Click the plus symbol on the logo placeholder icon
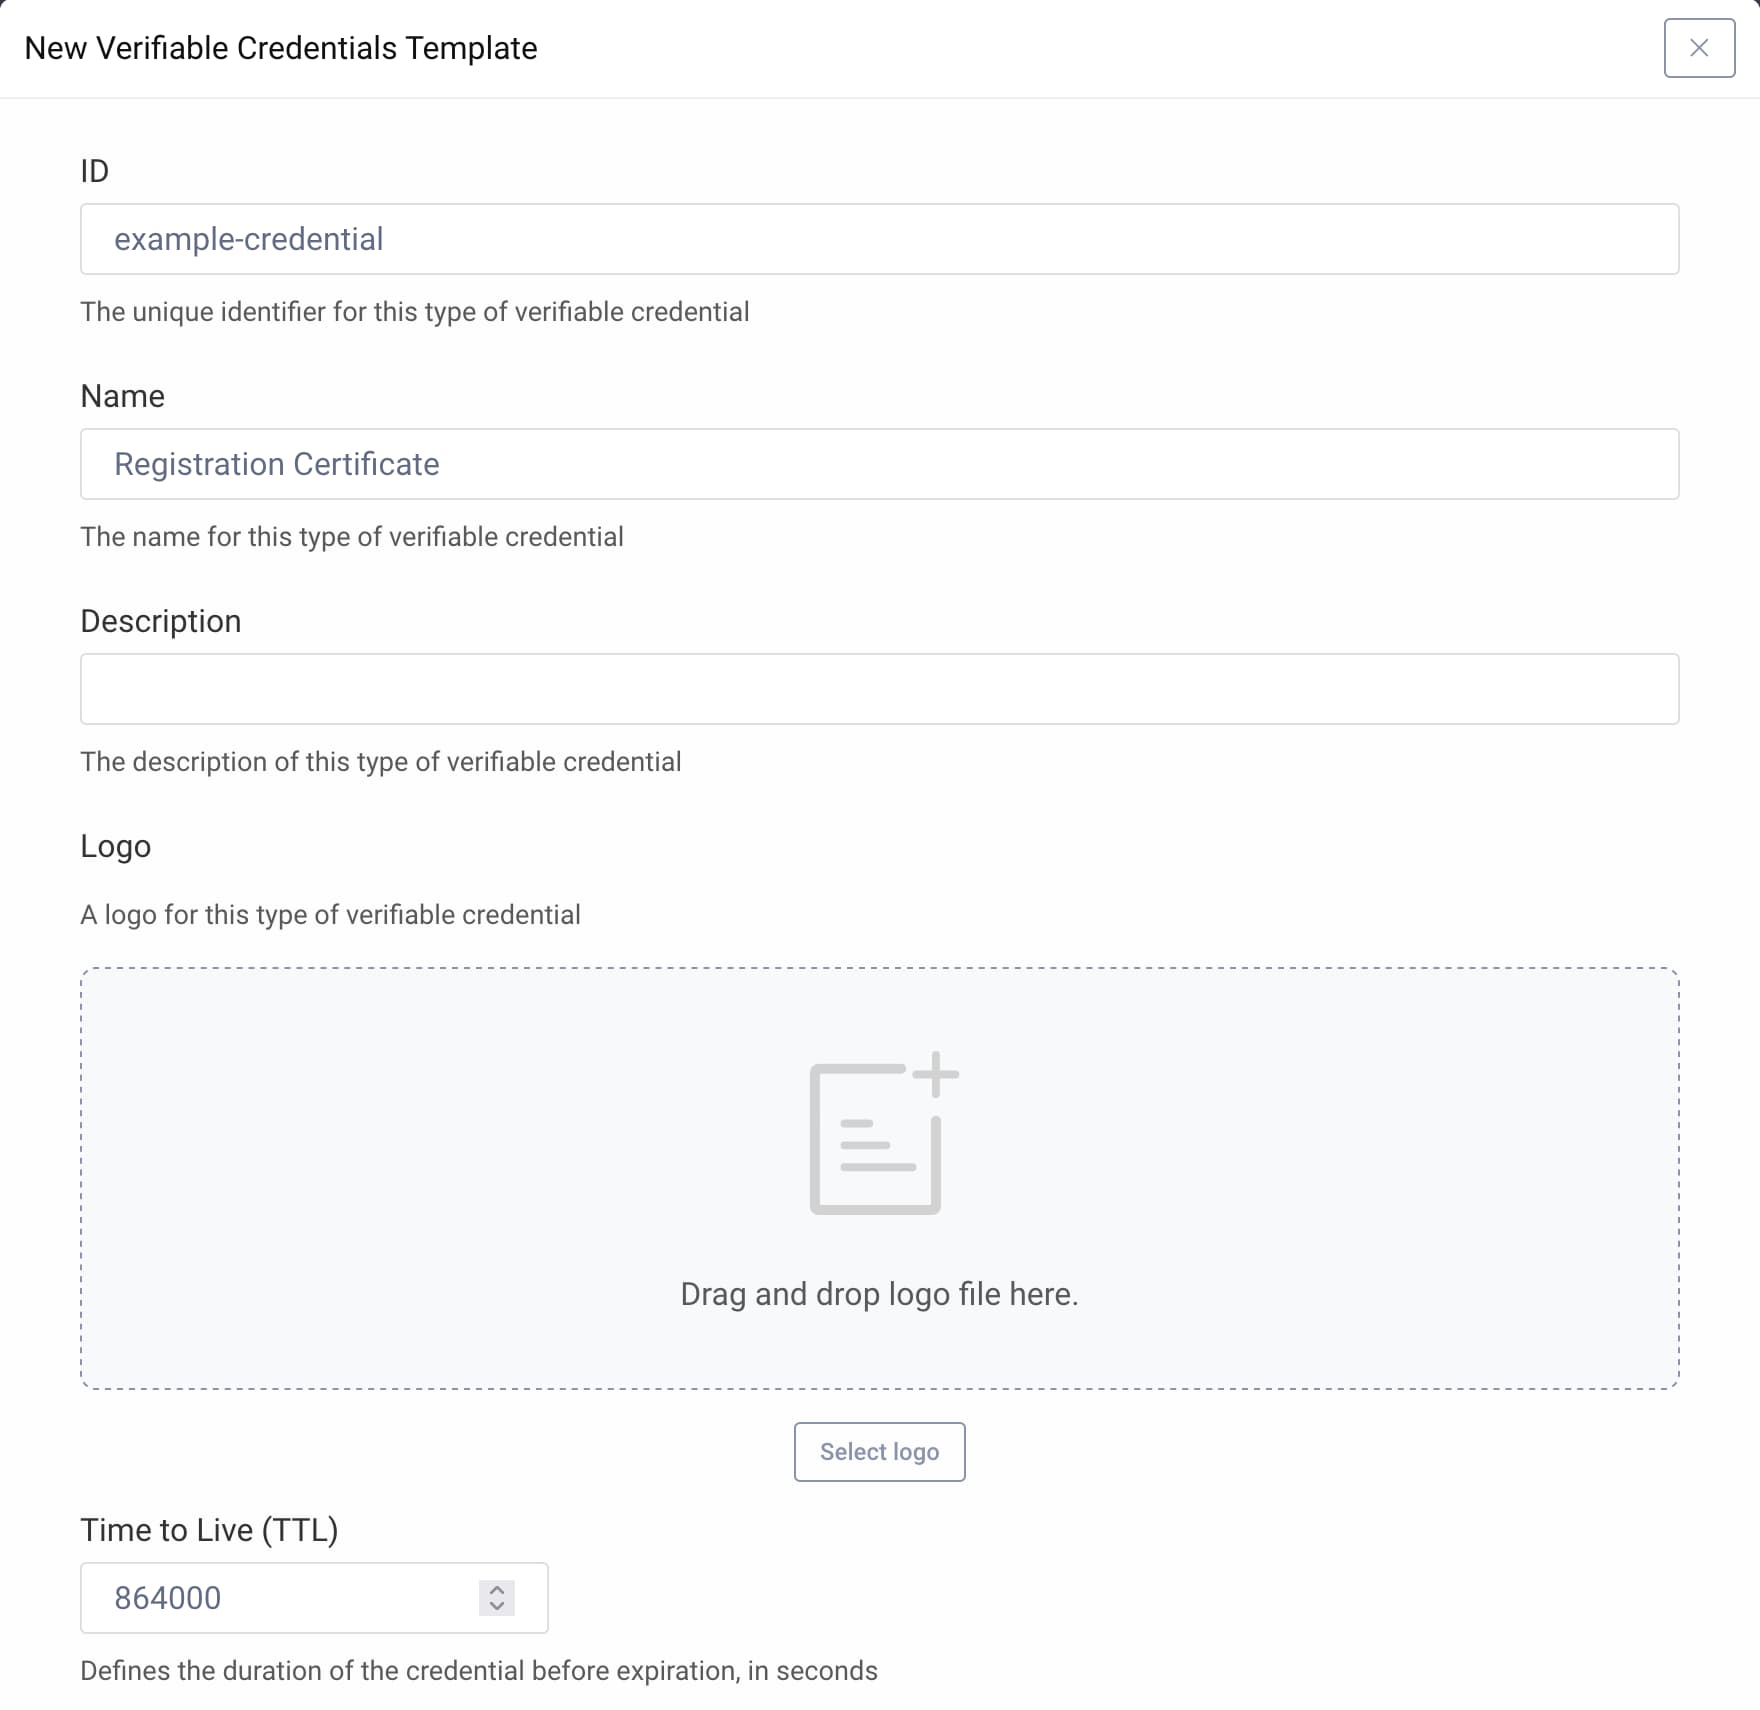The height and width of the screenshot is (1710, 1760). 936,1076
